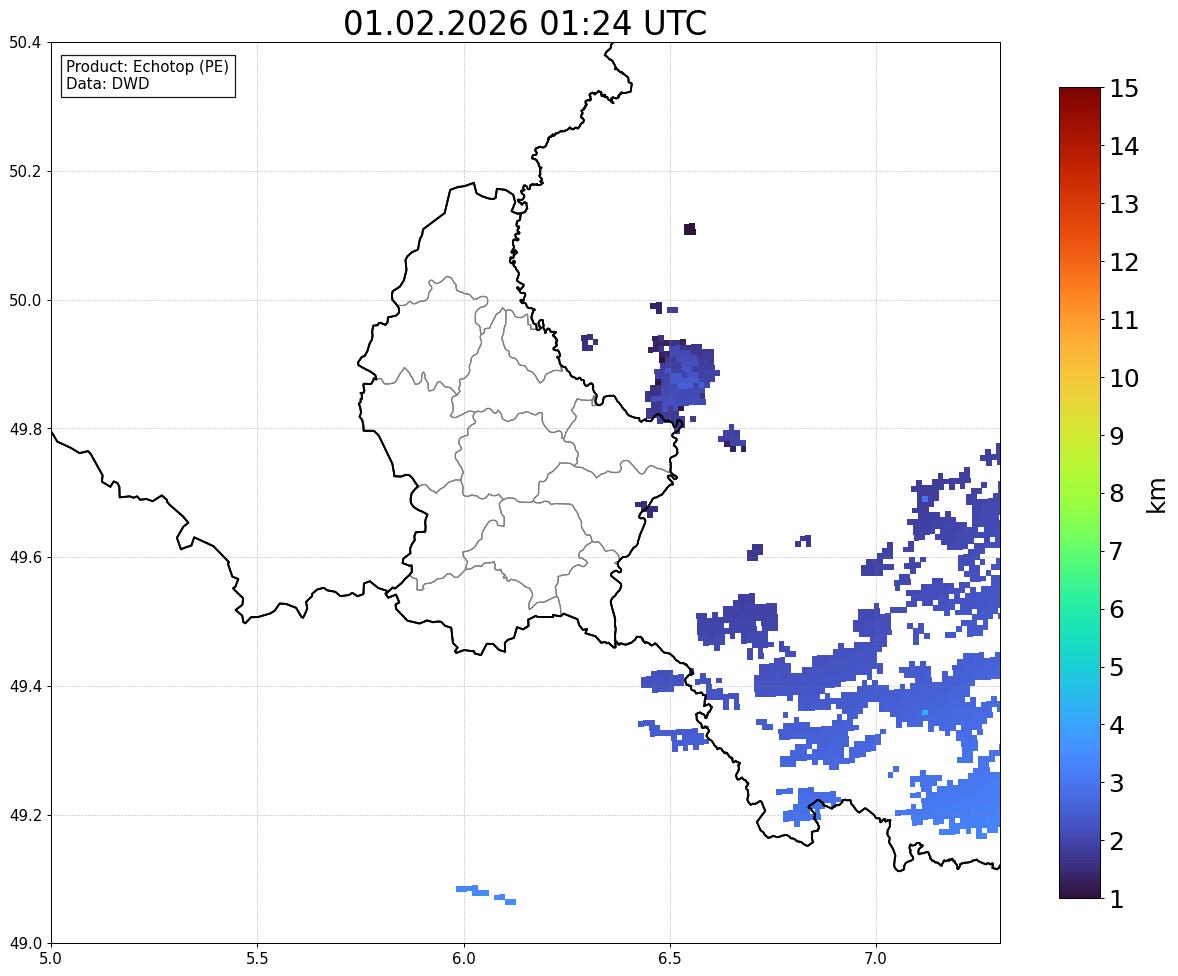
Task: Click the colorbar tick label '11'
Action: point(1124,320)
